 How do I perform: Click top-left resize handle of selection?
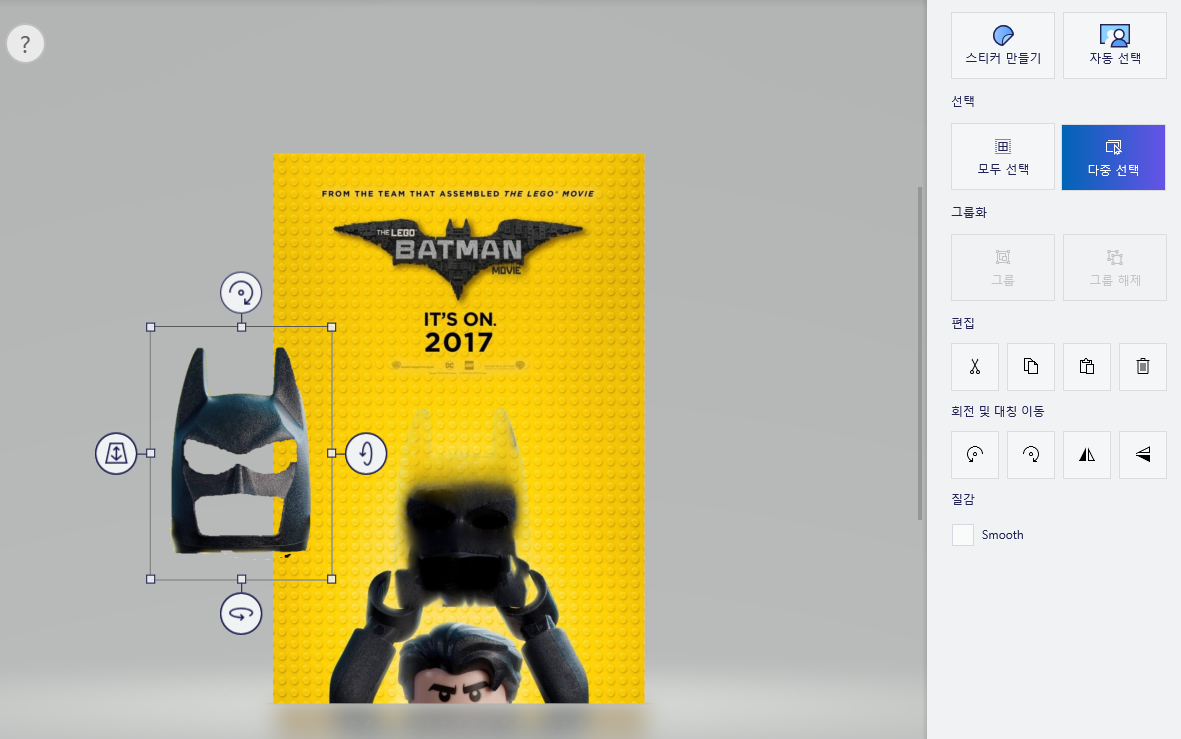point(151,327)
